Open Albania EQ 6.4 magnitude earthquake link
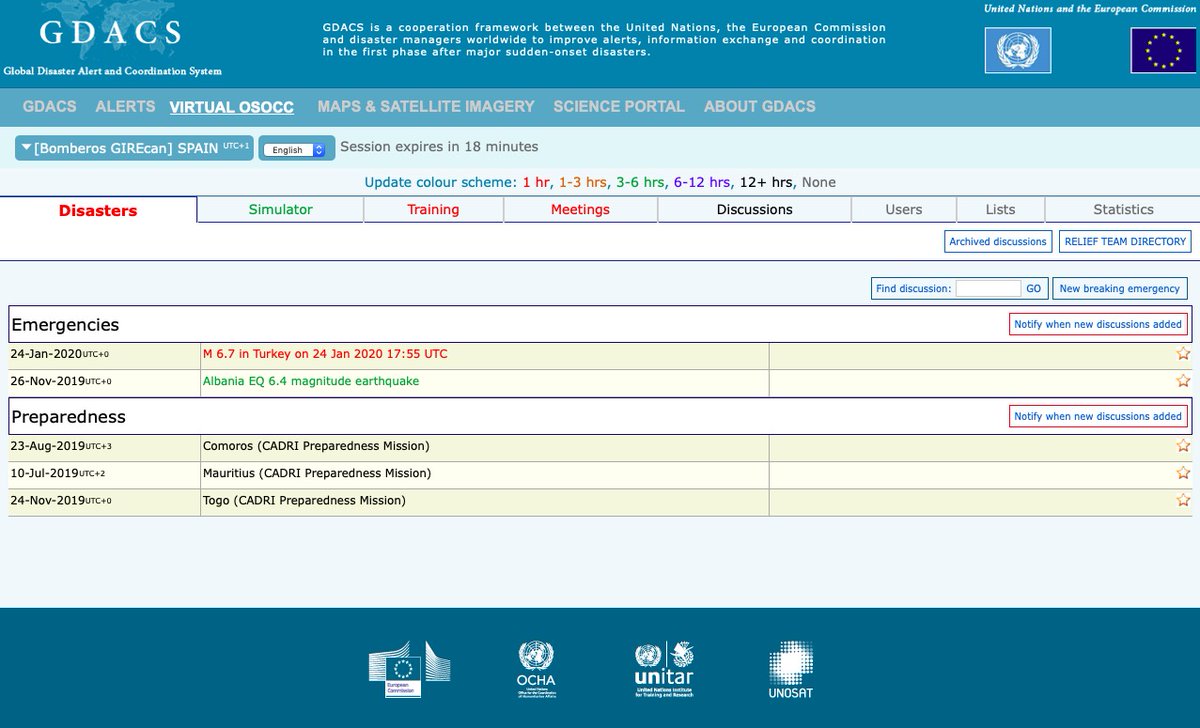The height and width of the screenshot is (728, 1200). click(311, 381)
